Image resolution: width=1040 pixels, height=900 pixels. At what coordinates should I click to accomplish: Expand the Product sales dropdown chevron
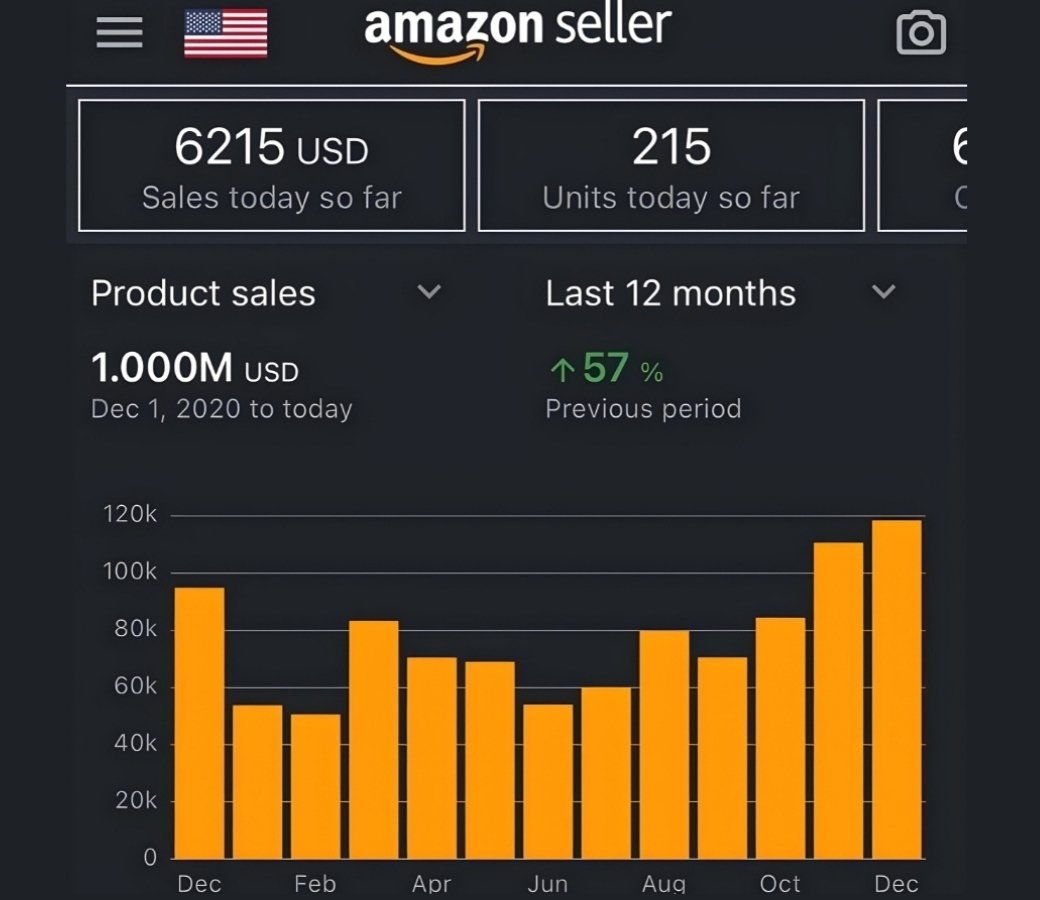coord(429,292)
